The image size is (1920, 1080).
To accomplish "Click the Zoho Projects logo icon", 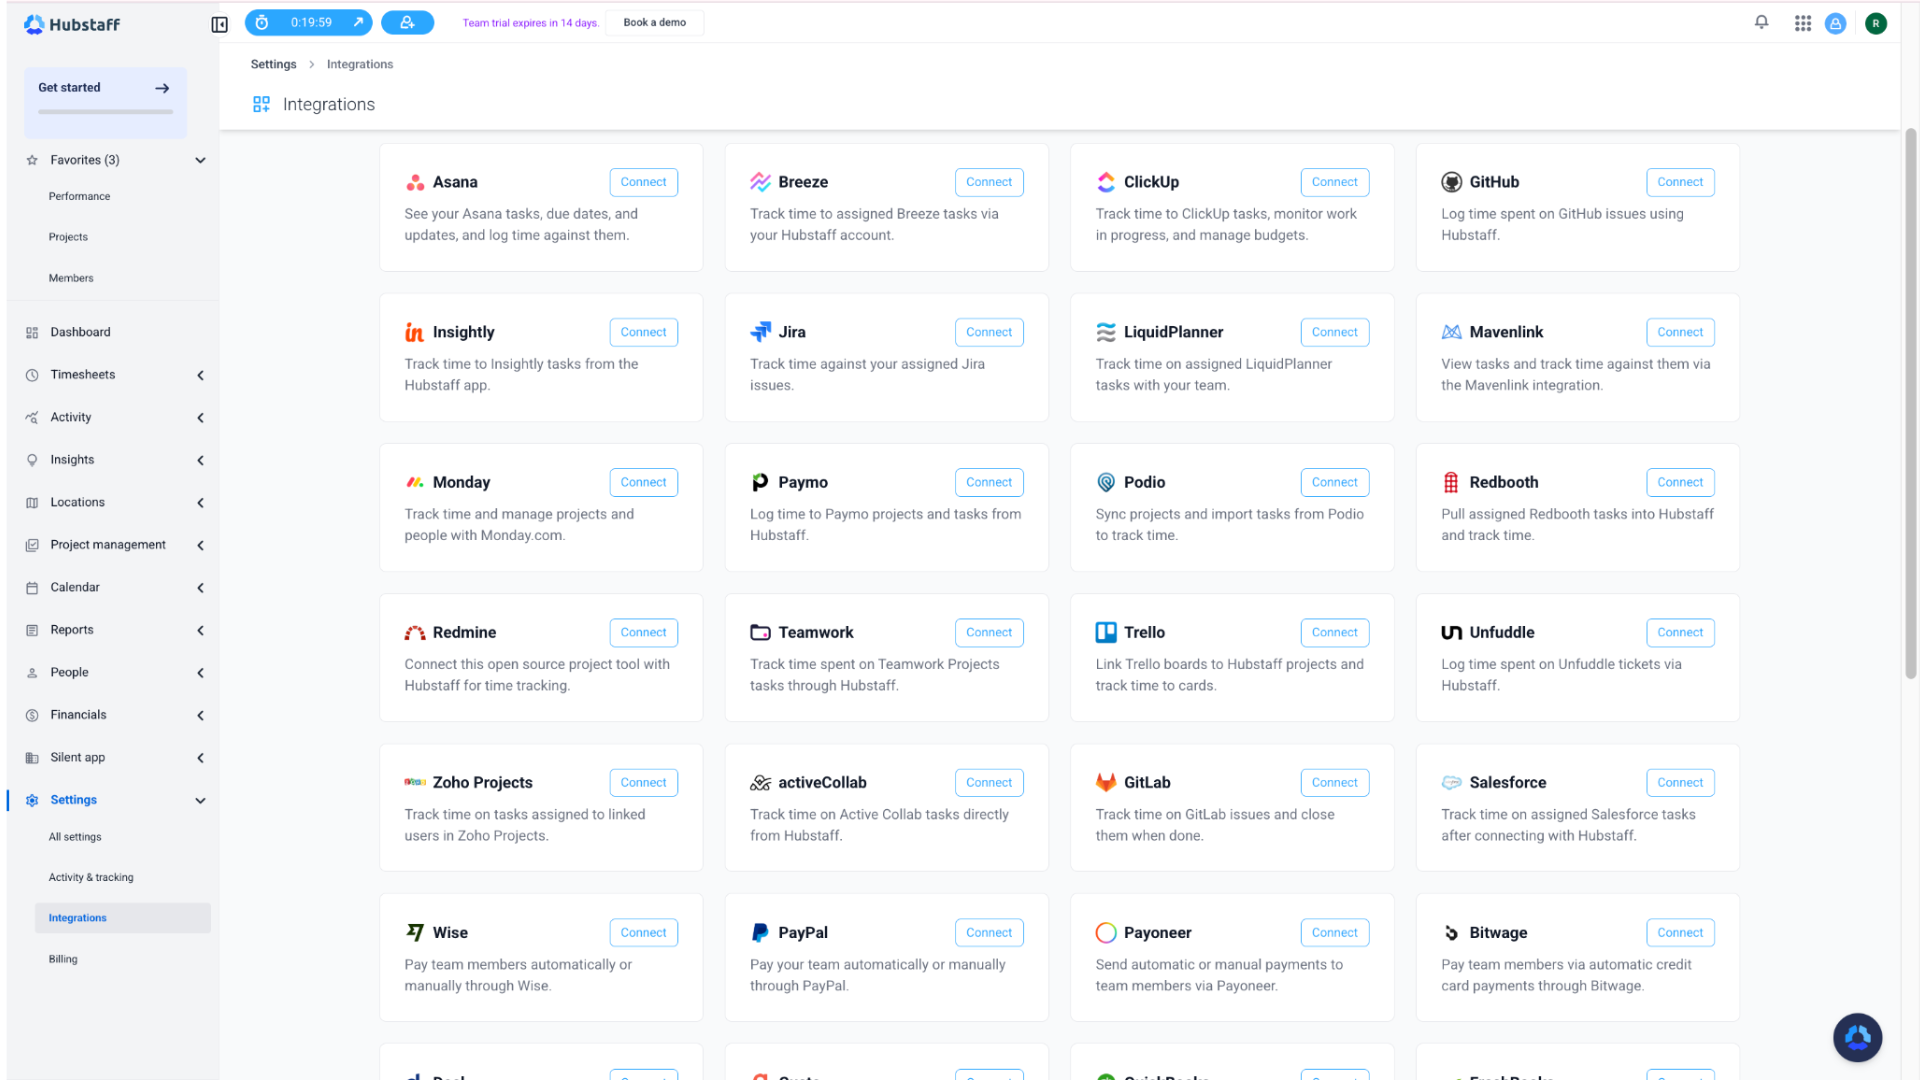I will (x=415, y=782).
